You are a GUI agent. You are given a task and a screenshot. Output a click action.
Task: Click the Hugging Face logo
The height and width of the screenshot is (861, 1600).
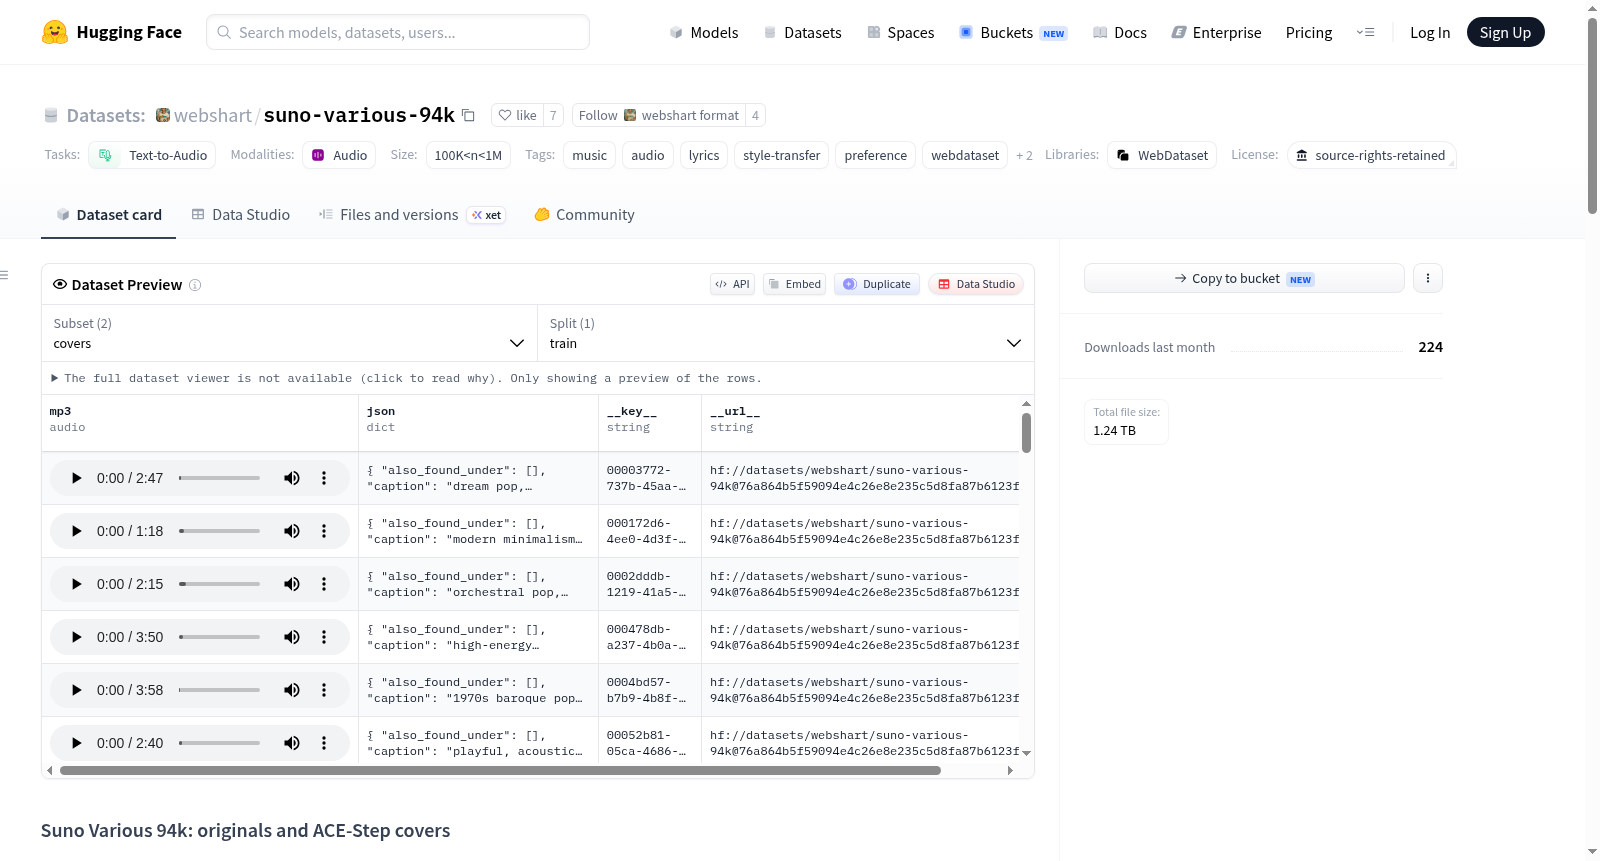111,32
